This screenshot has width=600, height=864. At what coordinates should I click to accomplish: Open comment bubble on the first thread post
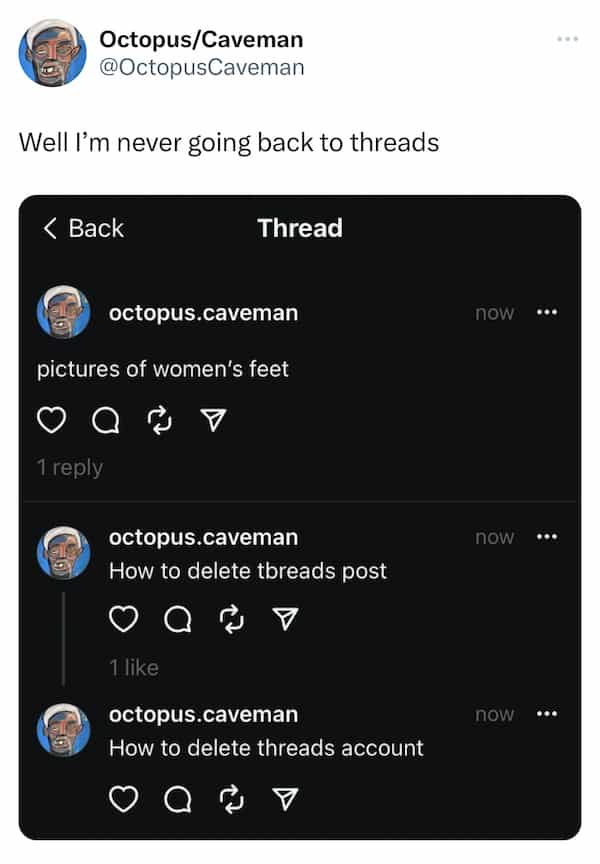[104, 424]
